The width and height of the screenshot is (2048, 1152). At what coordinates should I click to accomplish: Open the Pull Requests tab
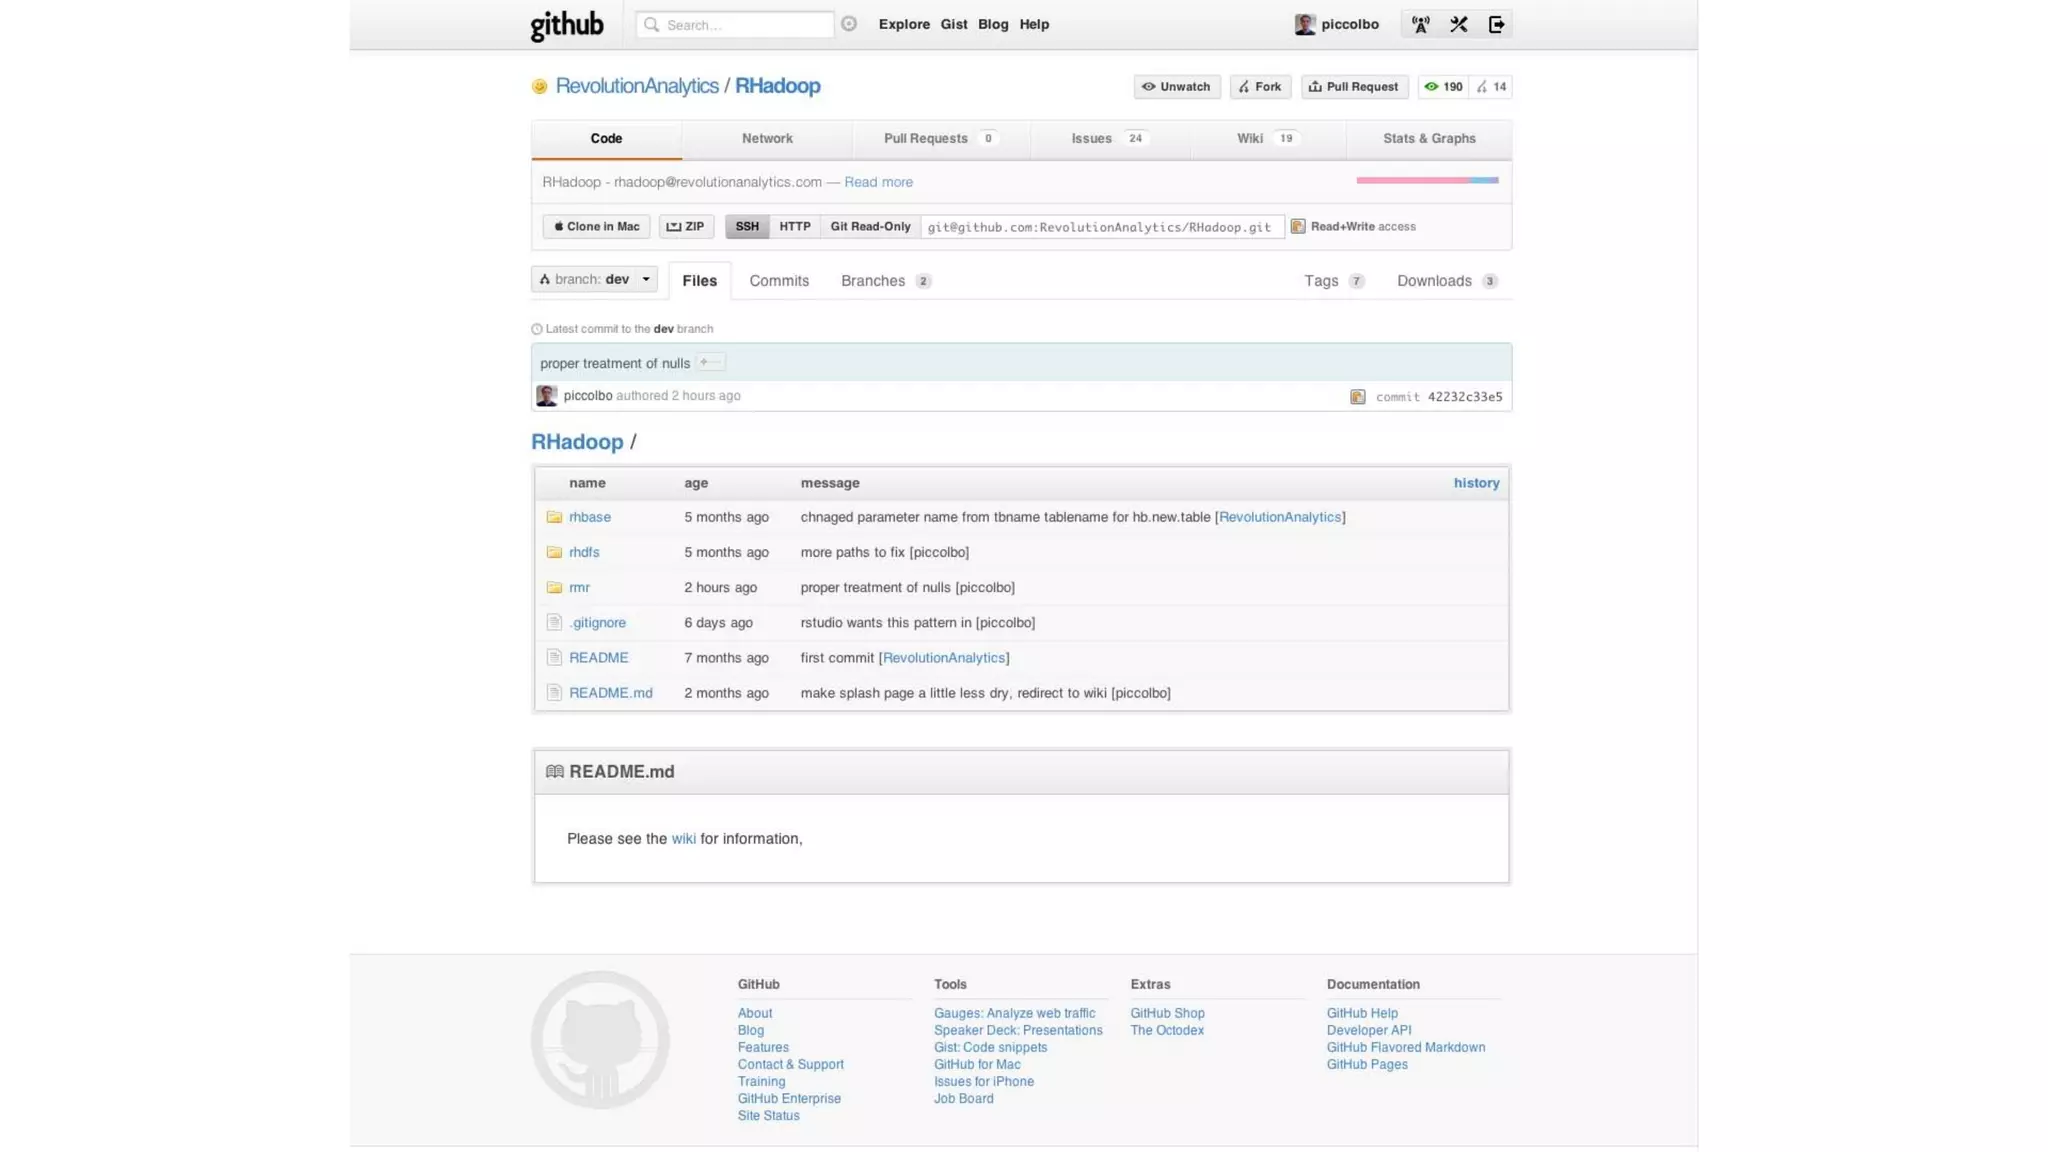point(941,139)
